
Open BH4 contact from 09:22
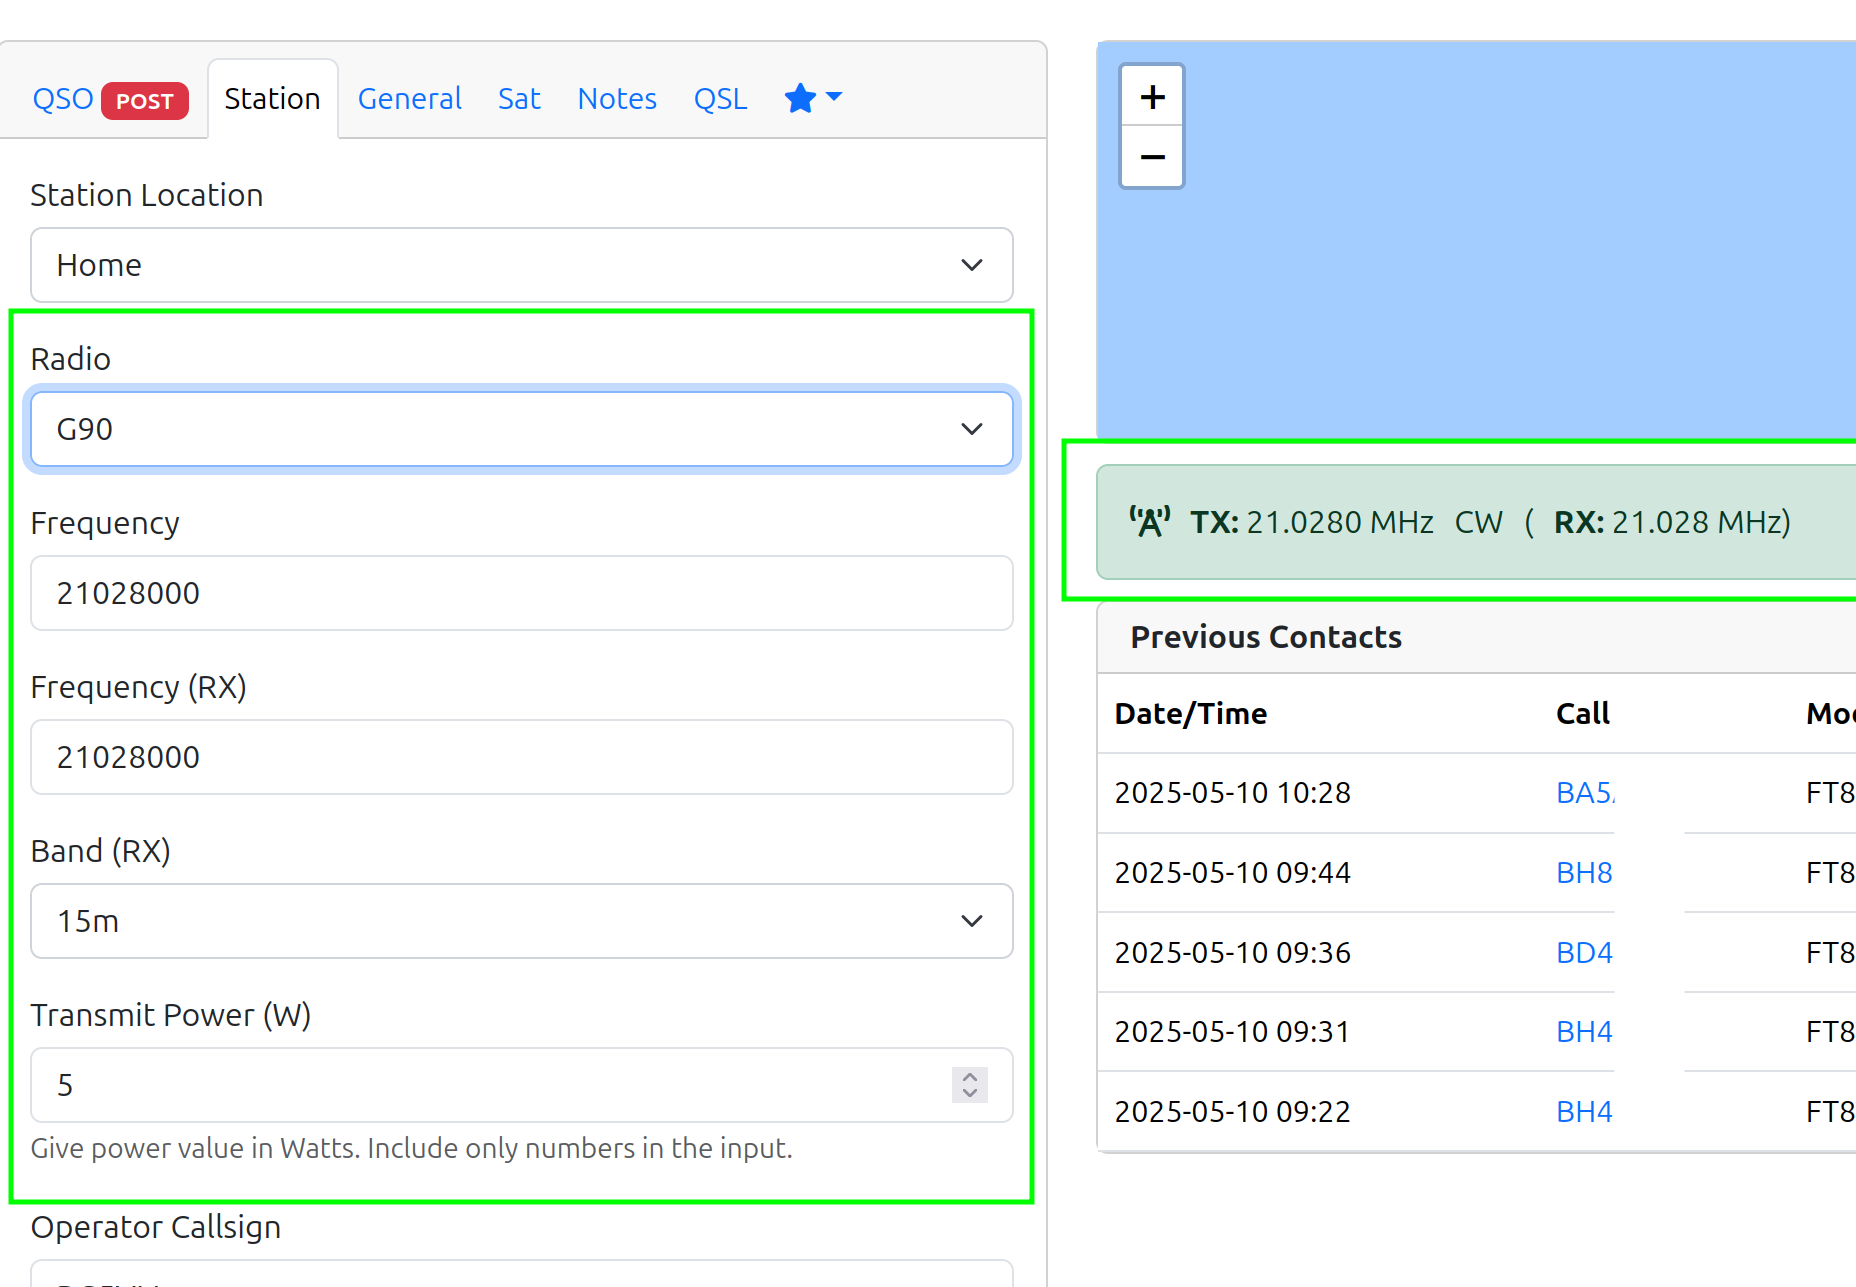click(x=1585, y=1112)
